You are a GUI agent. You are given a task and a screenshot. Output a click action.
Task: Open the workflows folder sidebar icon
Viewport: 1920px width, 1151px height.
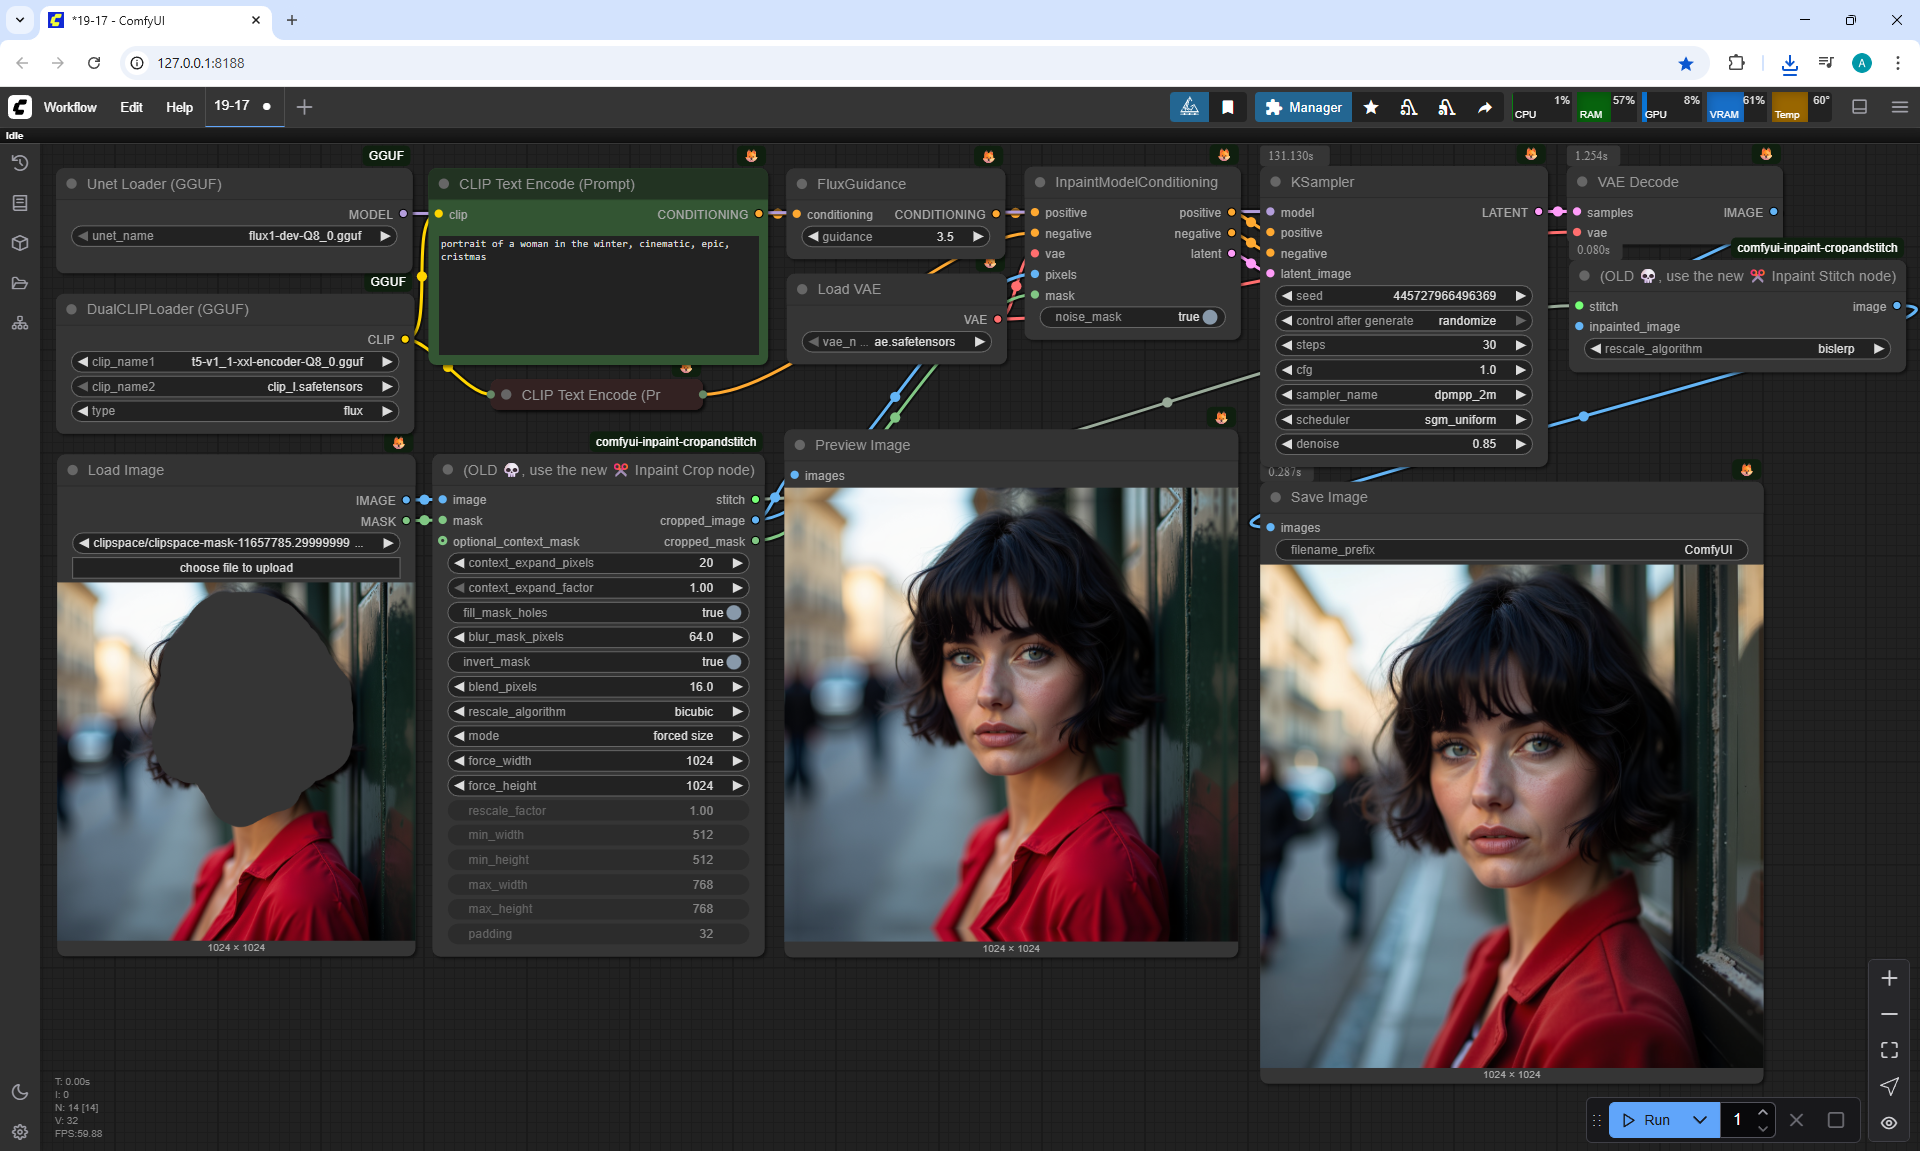20,283
